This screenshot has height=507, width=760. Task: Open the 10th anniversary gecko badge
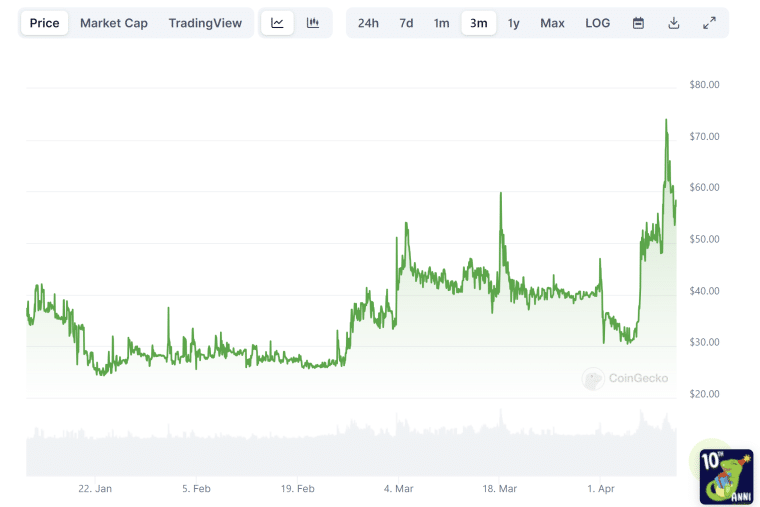[x=726, y=476]
